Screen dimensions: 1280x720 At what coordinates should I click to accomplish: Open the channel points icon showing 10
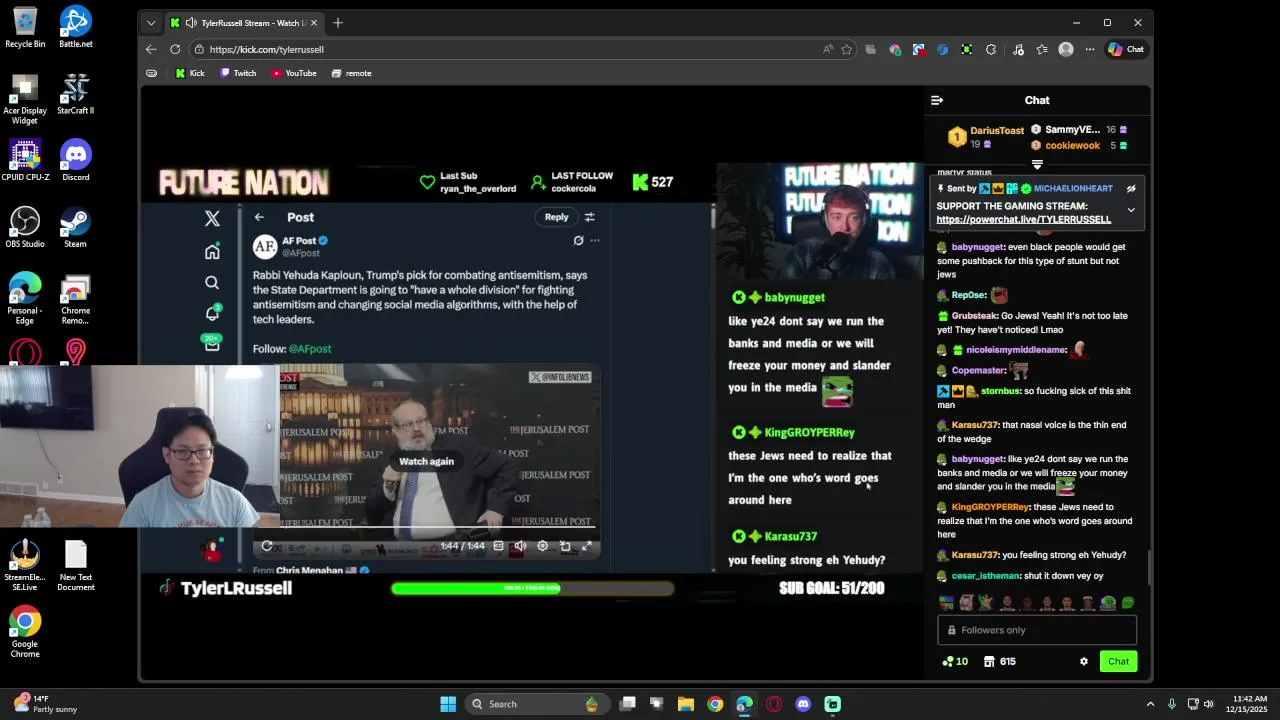955,661
